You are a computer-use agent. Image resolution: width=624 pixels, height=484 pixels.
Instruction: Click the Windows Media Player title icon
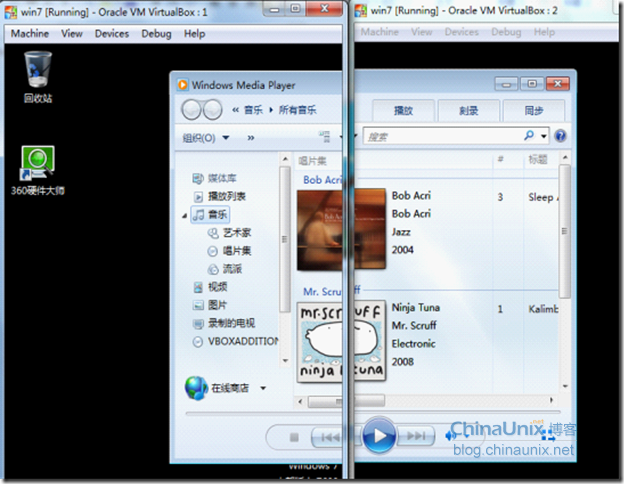click(x=183, y=85)
